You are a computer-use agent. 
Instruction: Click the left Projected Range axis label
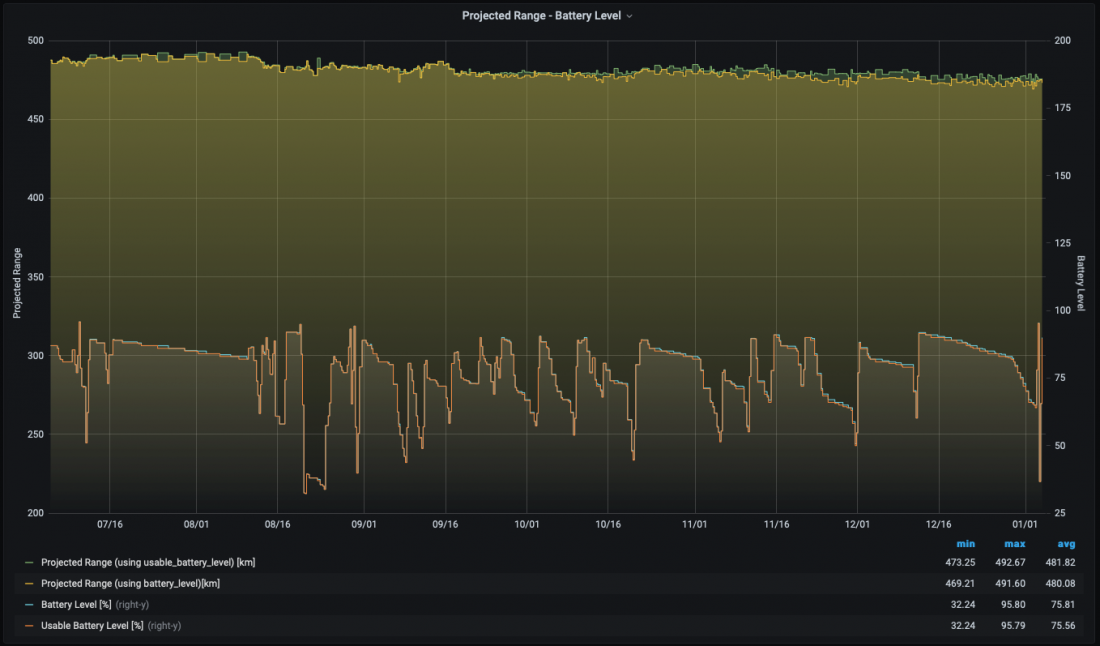[17, 283]
